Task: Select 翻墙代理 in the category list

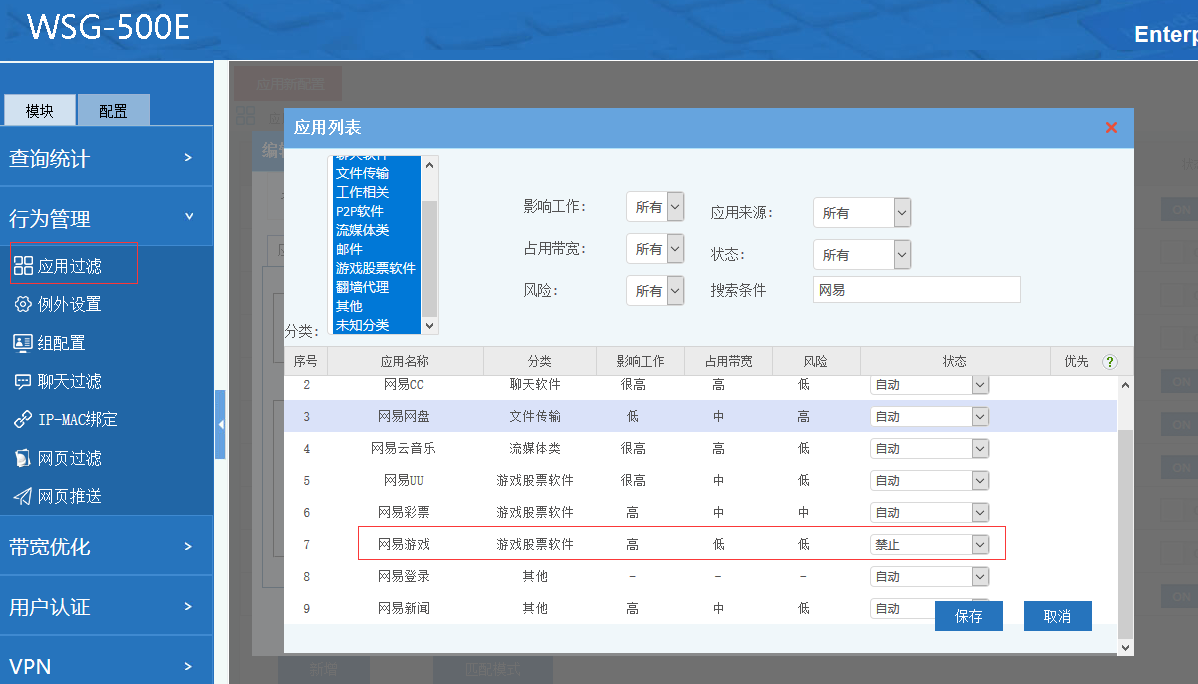Action: pyautogui.click(x=363, y=287)
